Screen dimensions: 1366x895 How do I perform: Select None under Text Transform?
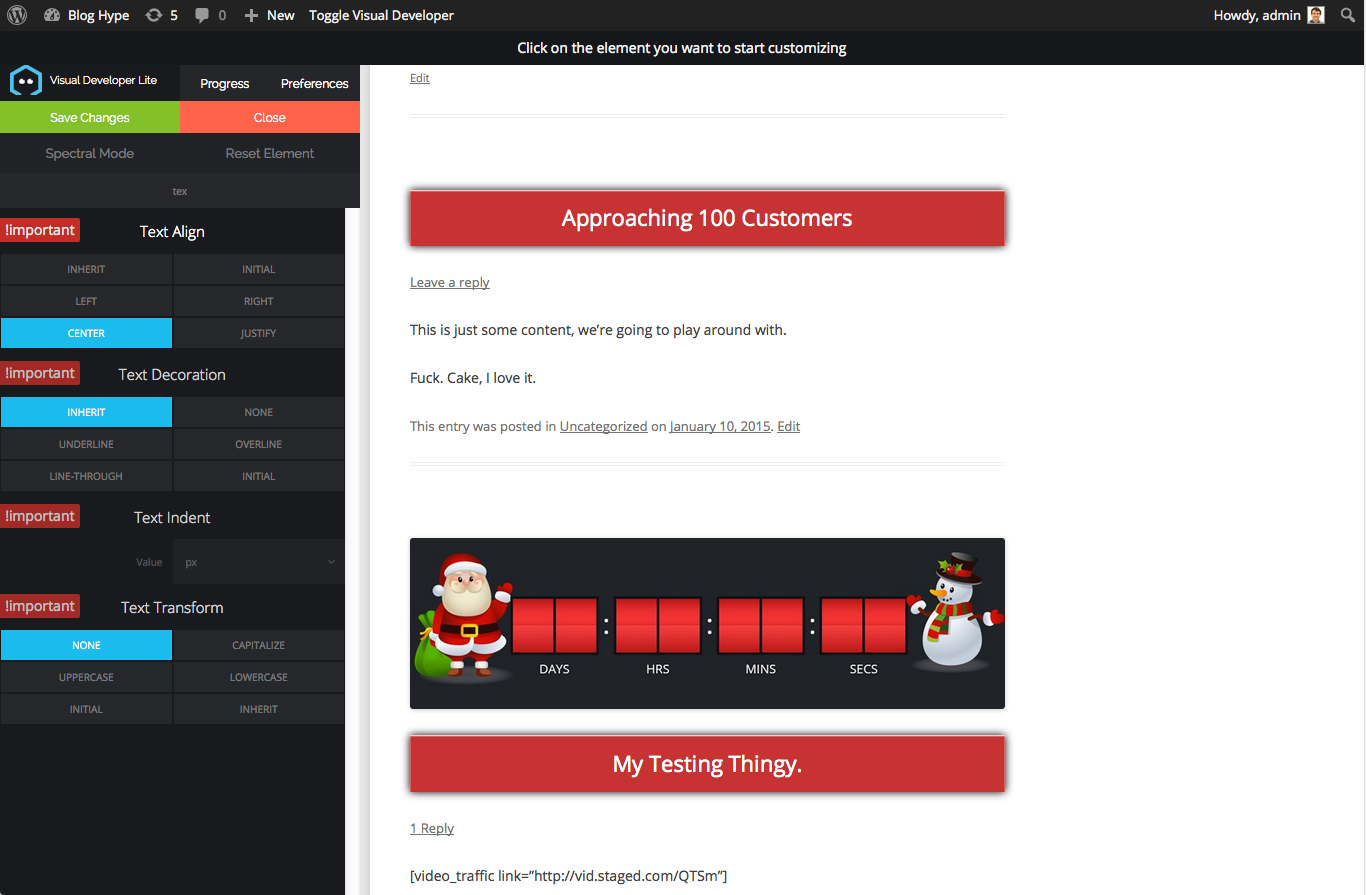coord(86,645)
